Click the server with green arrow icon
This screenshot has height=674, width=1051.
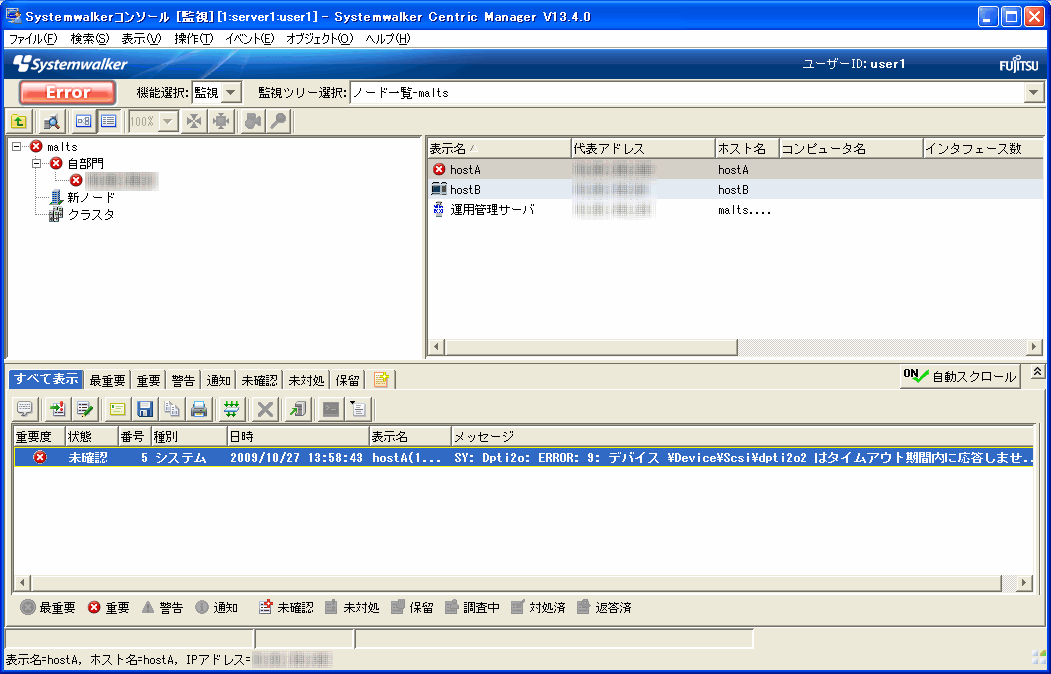point(298,409)
